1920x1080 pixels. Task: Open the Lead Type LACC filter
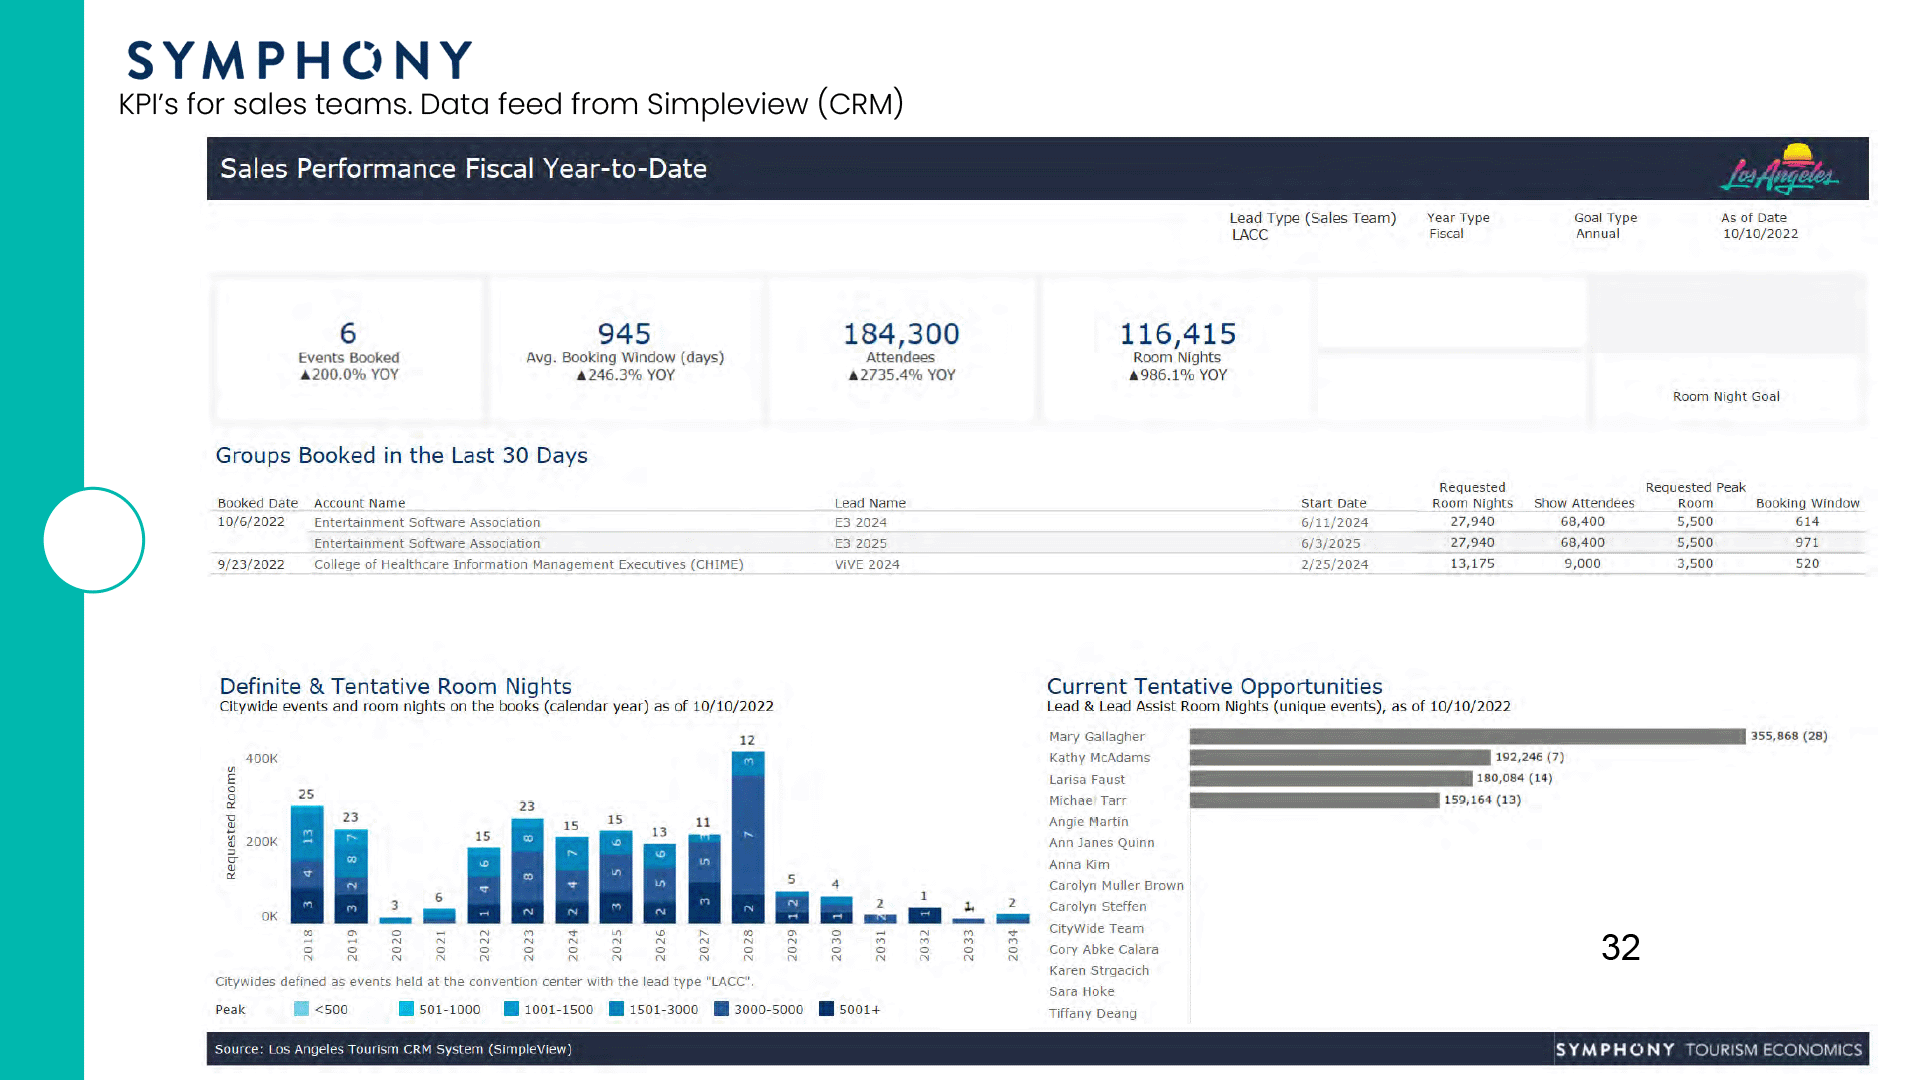(1250, 235)
